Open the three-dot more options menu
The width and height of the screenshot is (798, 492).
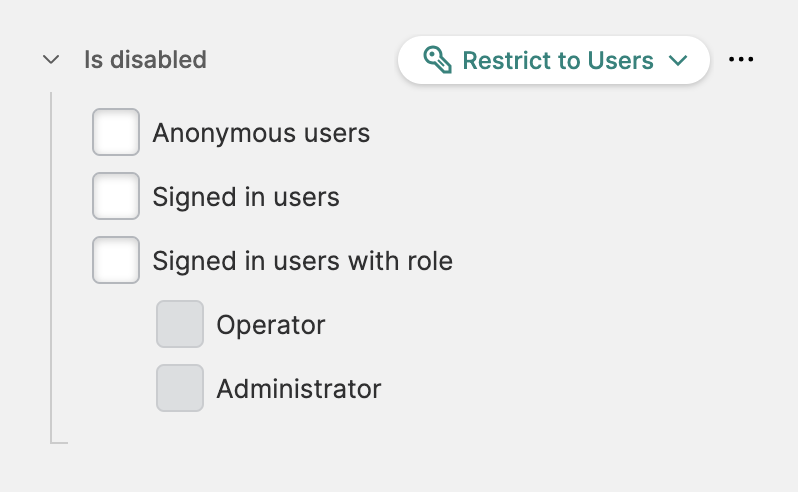coord(741,60)
